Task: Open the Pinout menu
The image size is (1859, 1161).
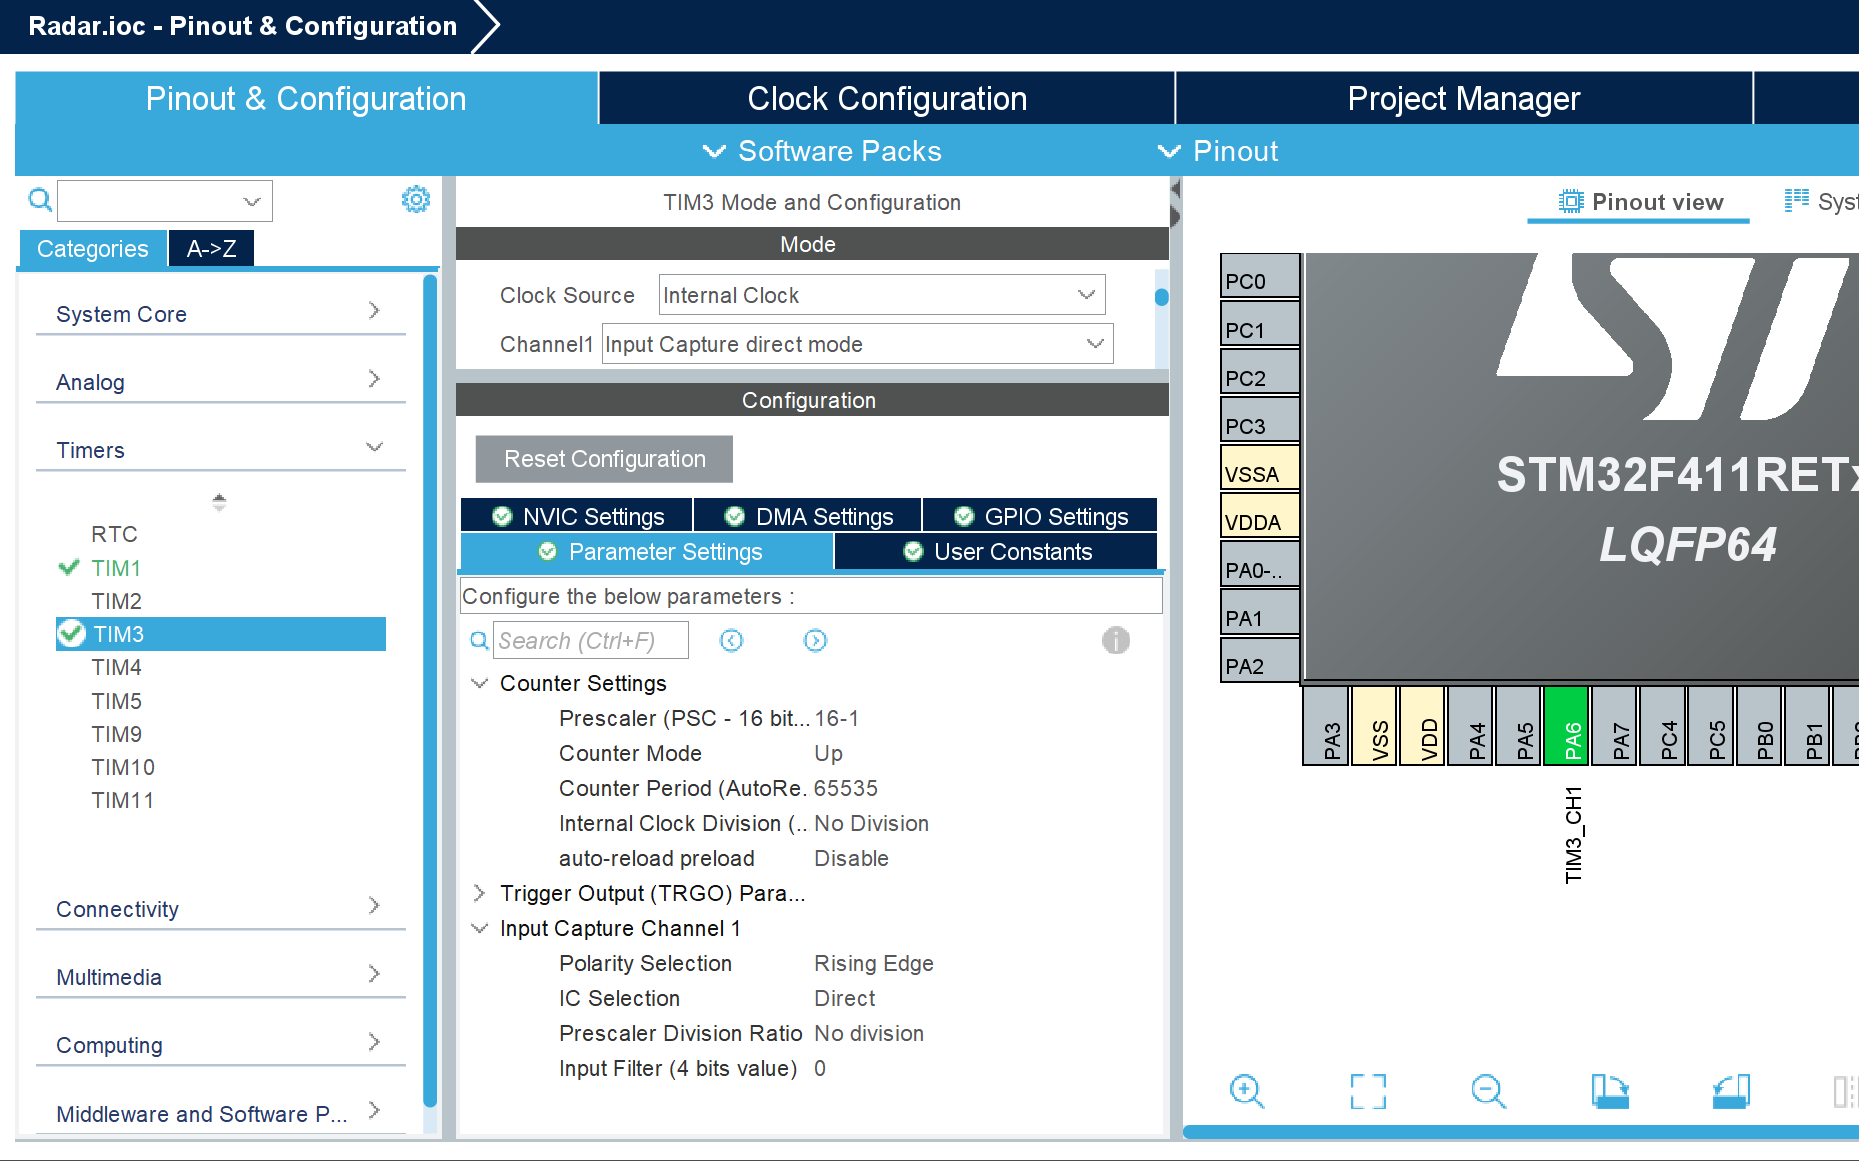Action: pos(1217,151)
